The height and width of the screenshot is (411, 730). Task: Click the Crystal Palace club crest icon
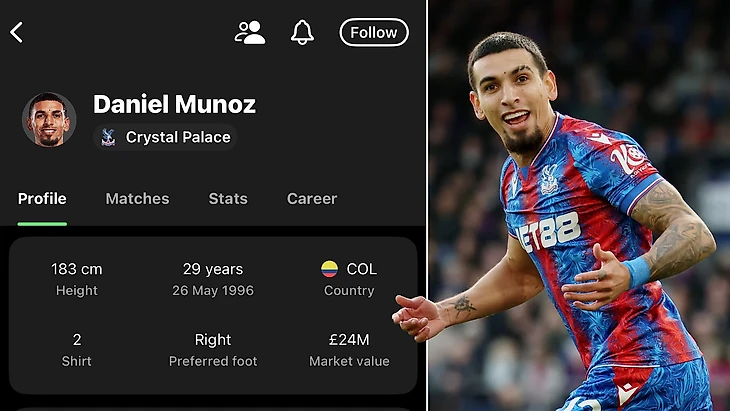[x=108, y=138]
